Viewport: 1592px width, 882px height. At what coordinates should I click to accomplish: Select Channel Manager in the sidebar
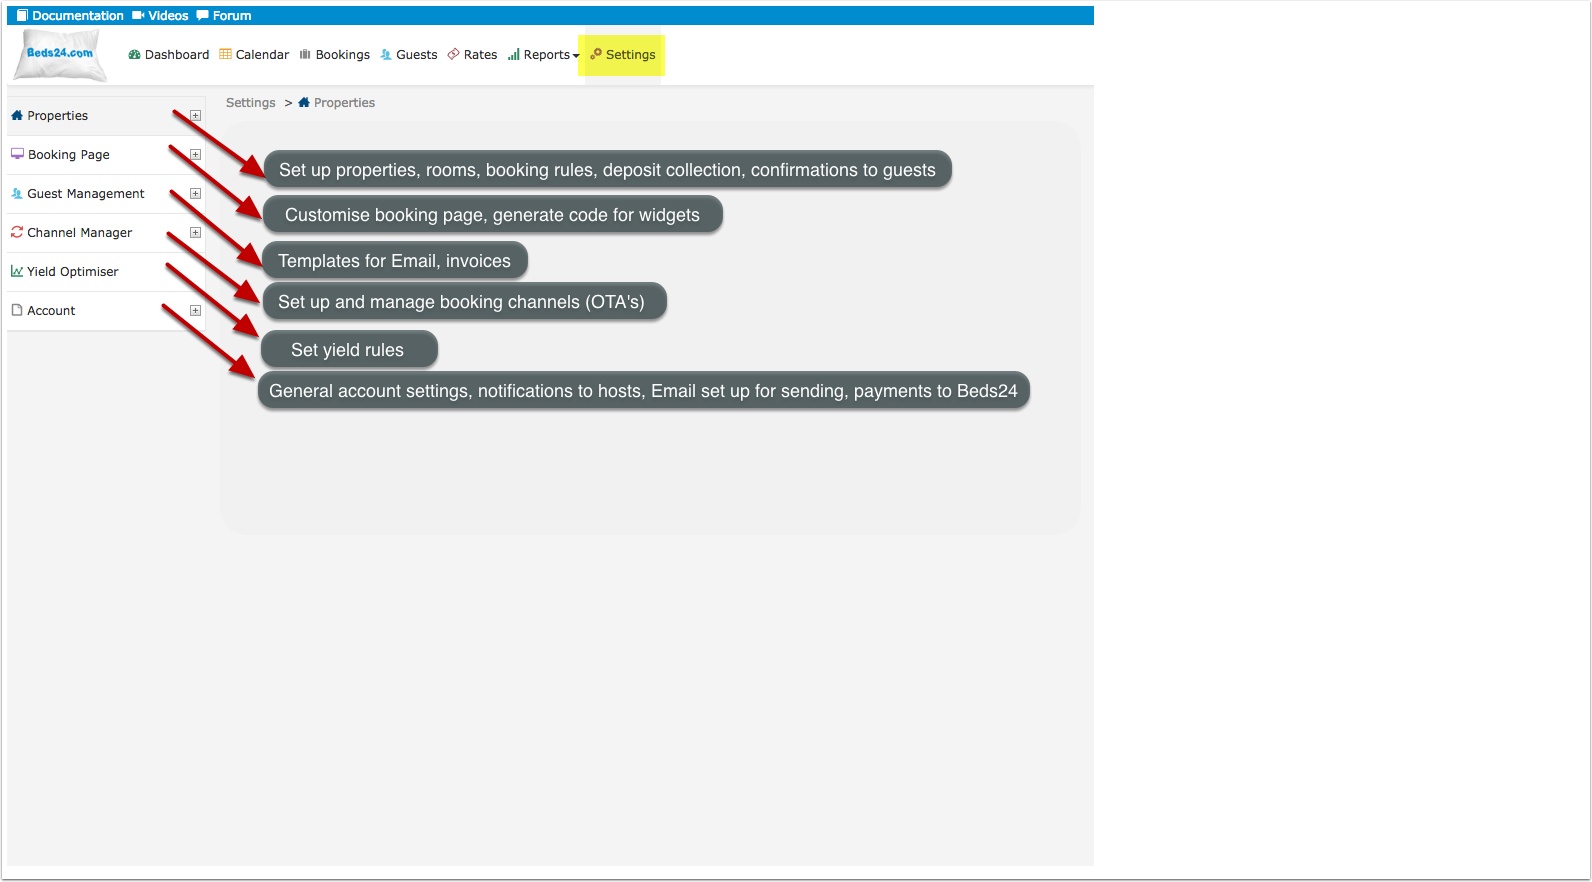(79, 233)
